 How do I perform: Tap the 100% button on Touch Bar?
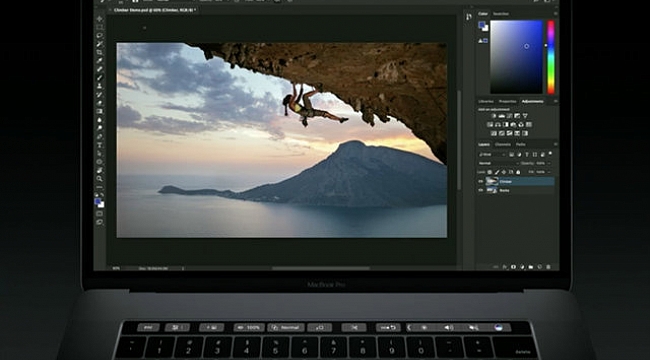coord(249,327)
